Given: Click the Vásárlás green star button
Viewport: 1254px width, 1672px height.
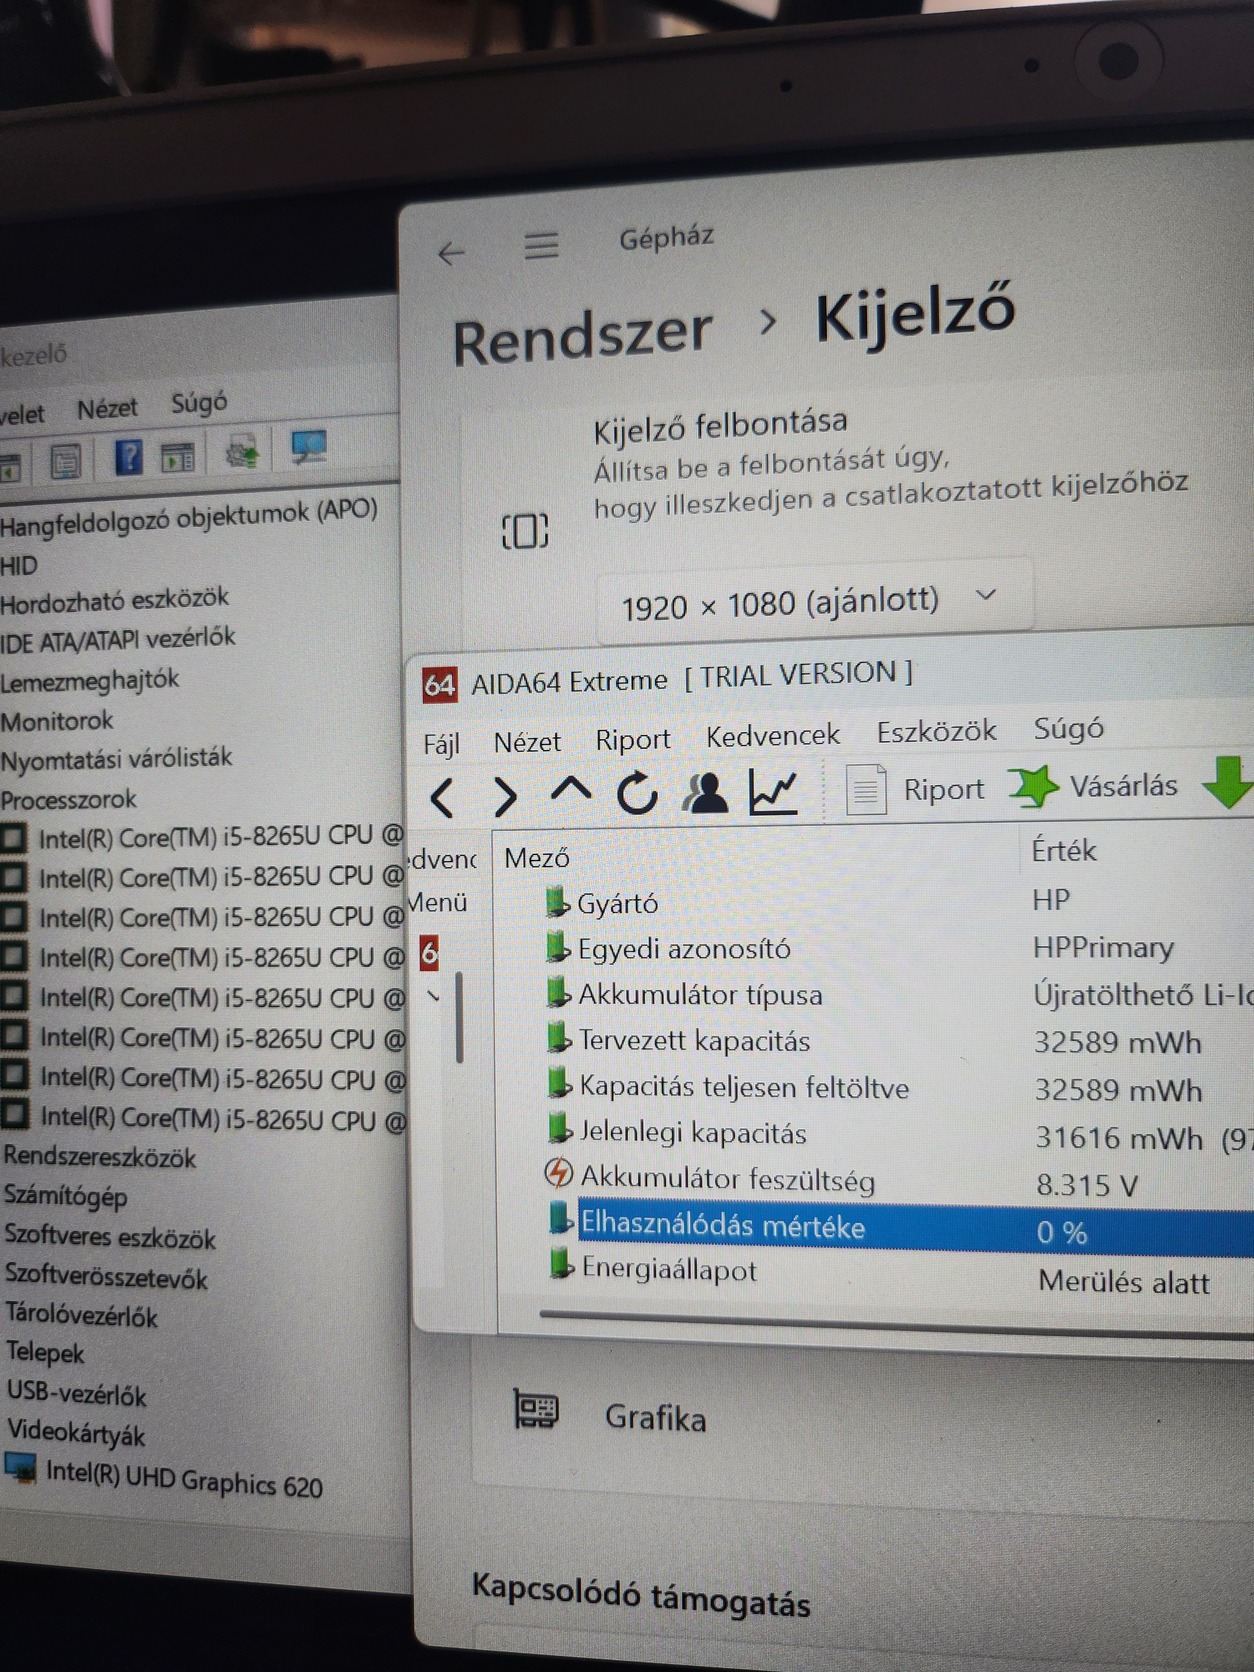Looking at the screenshot, I should (1093, 786).
